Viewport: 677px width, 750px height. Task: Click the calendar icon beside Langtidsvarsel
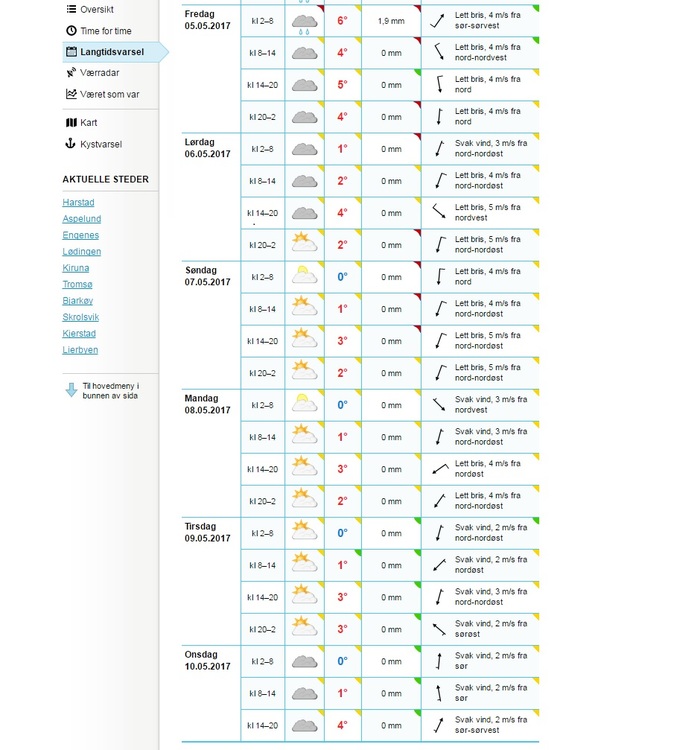coord(71,52)
